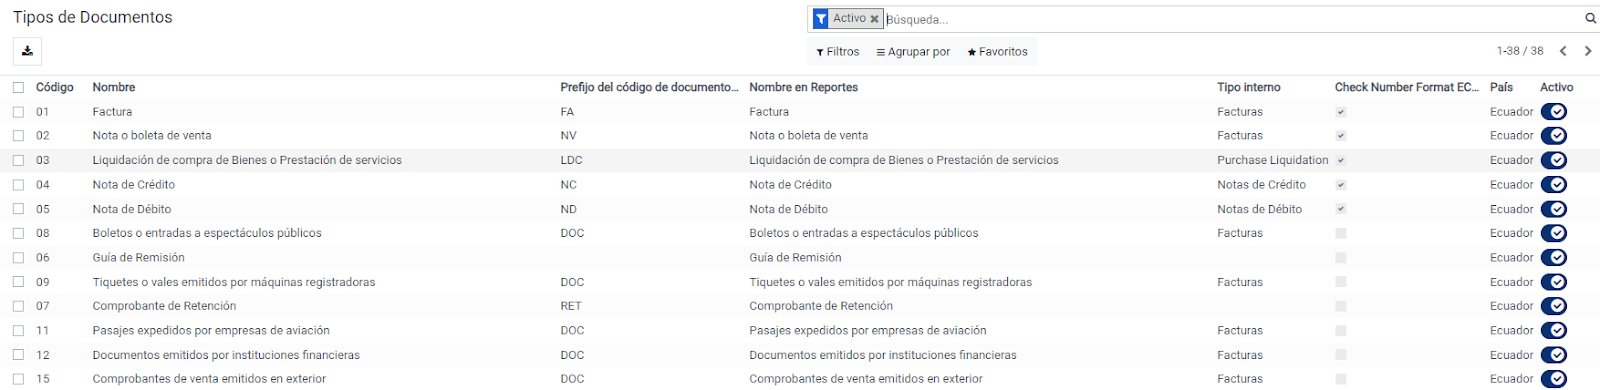
Task: Open Documentos emitidos por instituciones financieras name
Action: click(x=226, y=355)
